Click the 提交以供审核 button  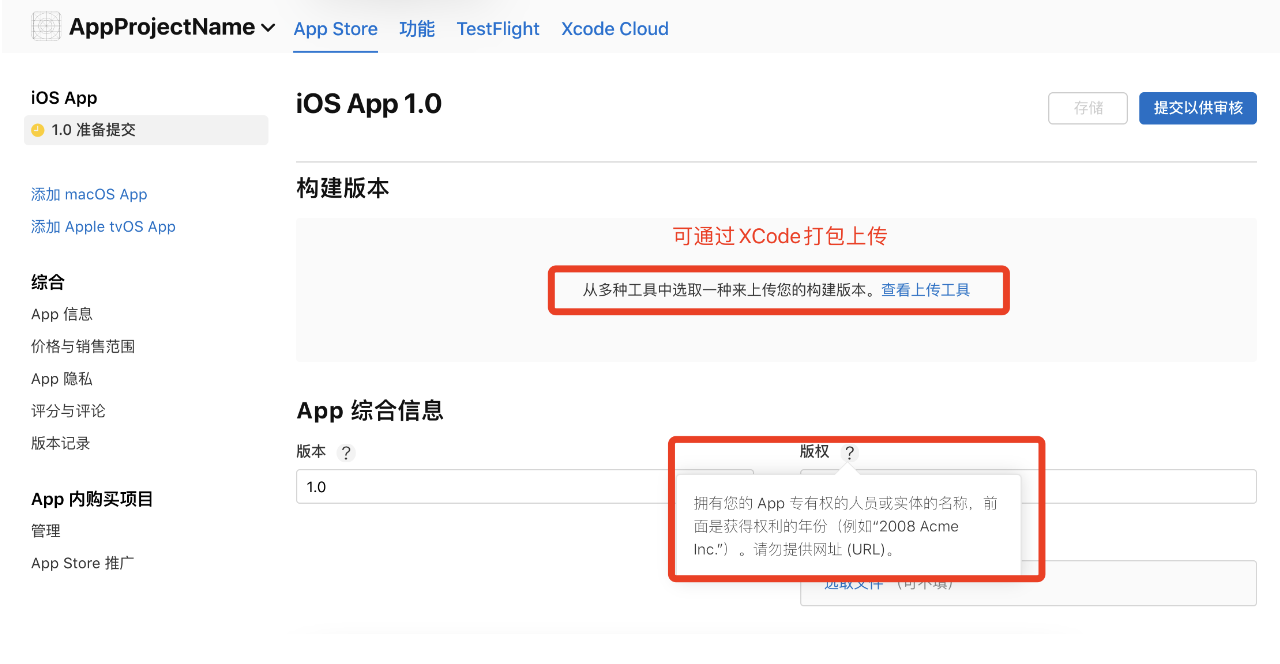(1198, 108)
